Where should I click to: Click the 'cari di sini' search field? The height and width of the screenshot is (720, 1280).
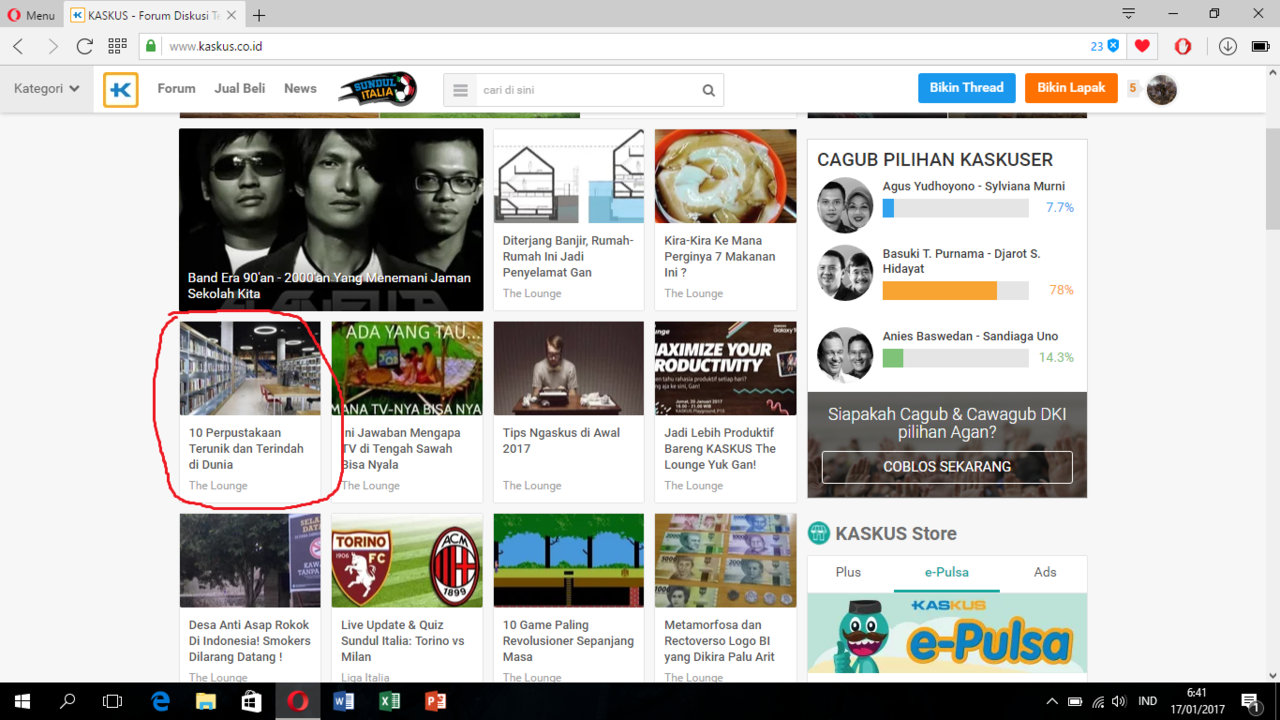click(585, 90)
